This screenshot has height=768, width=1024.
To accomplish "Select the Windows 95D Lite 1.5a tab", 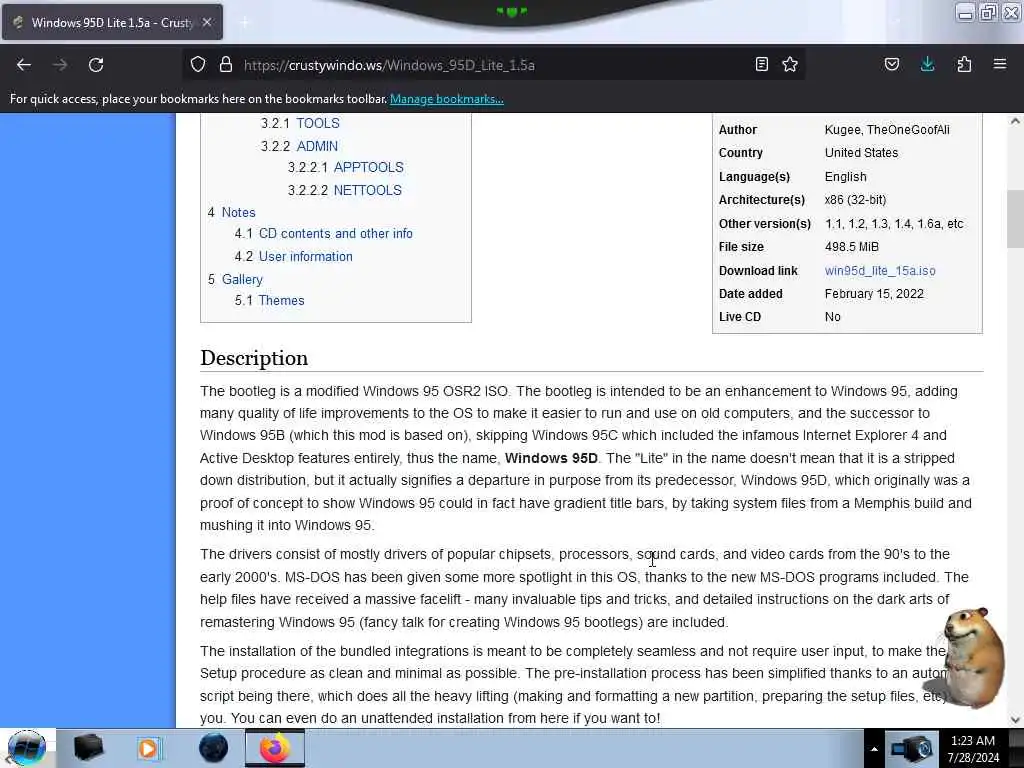I will click(x=112, y=22).
